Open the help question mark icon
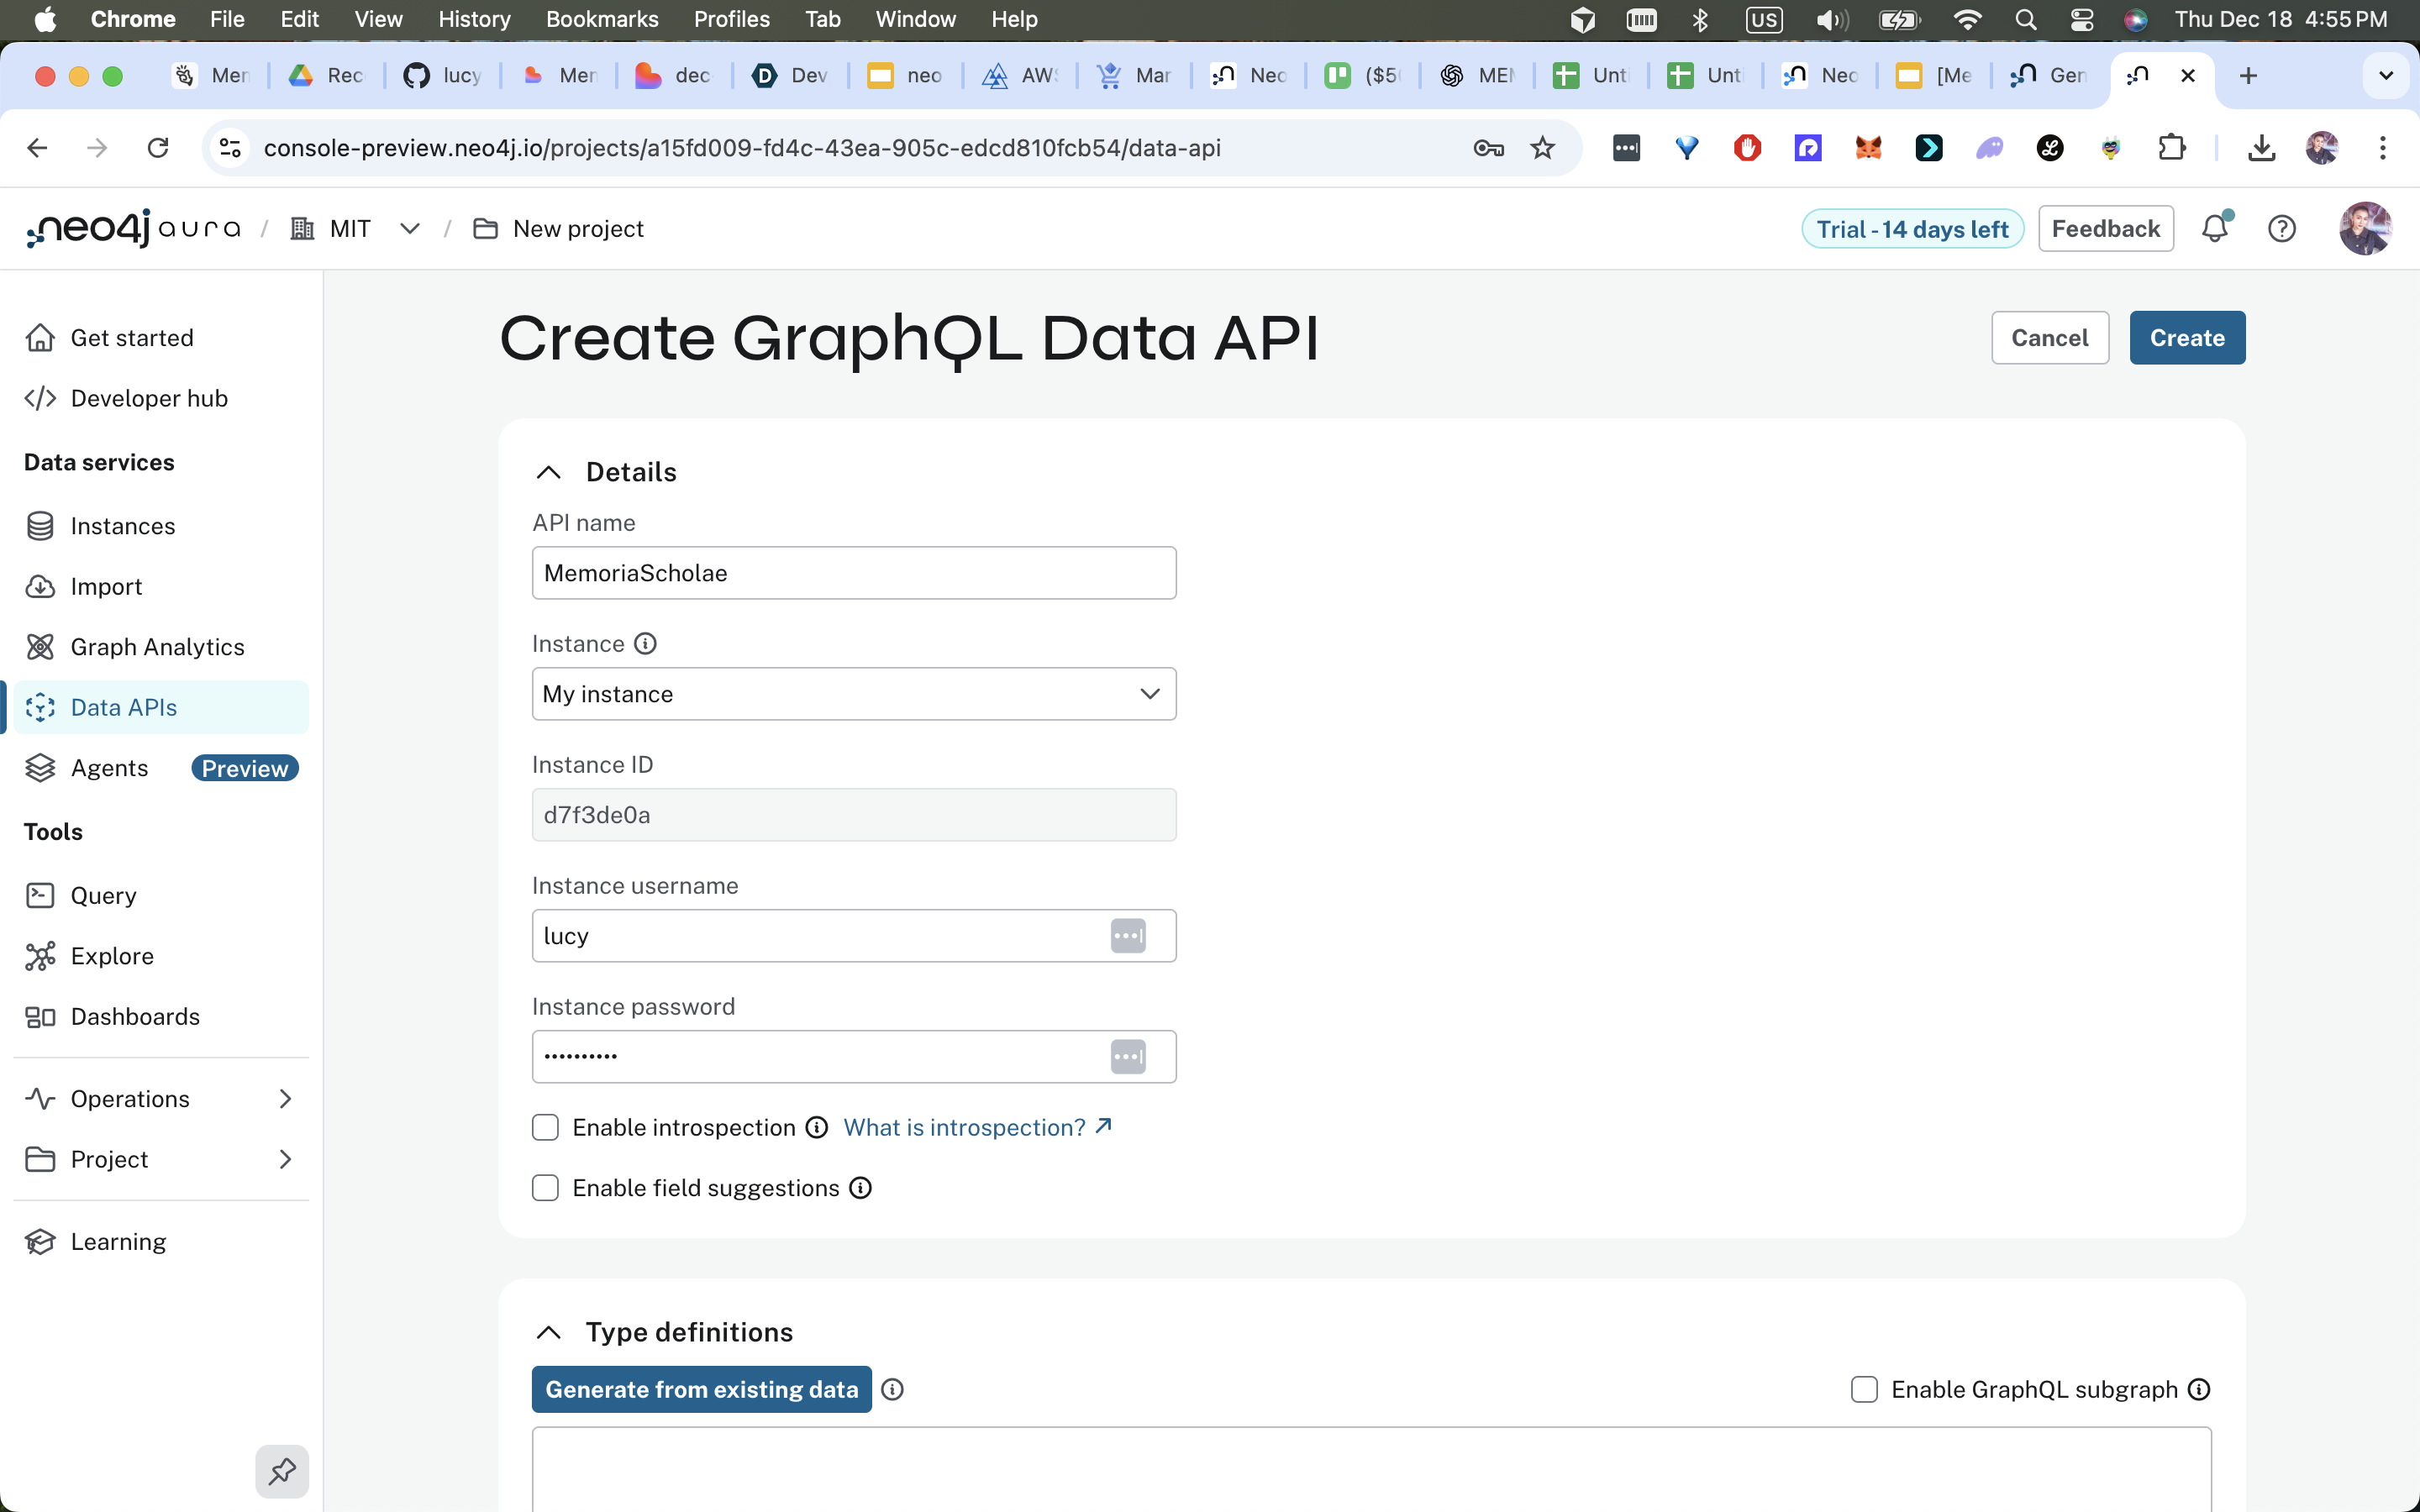 click(x=2281, y=229)
